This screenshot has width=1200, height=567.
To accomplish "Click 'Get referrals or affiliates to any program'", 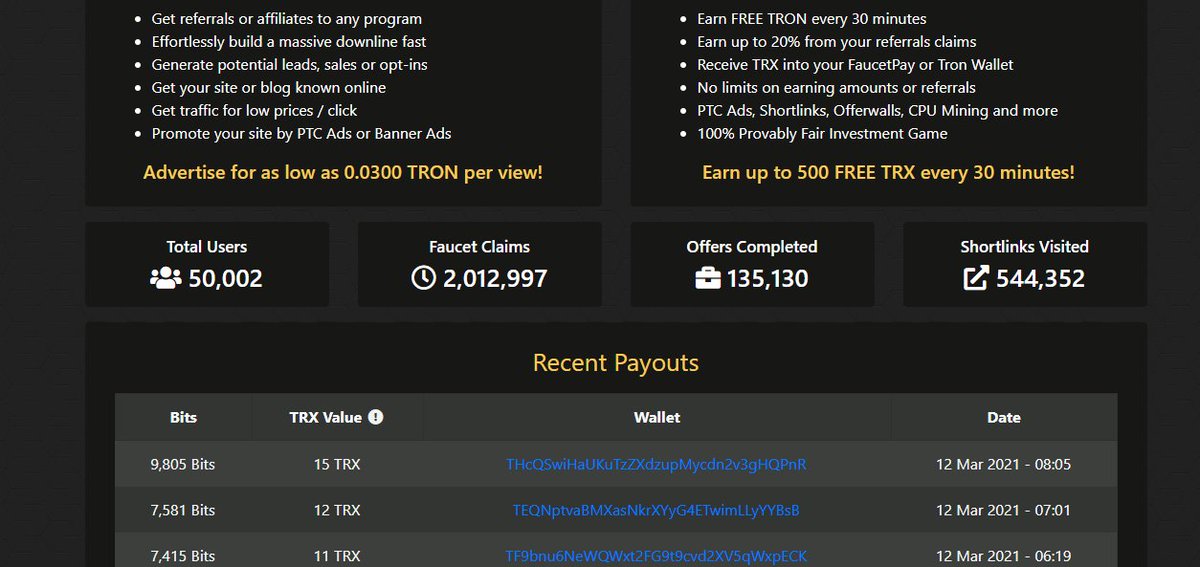I will (287, 19).
